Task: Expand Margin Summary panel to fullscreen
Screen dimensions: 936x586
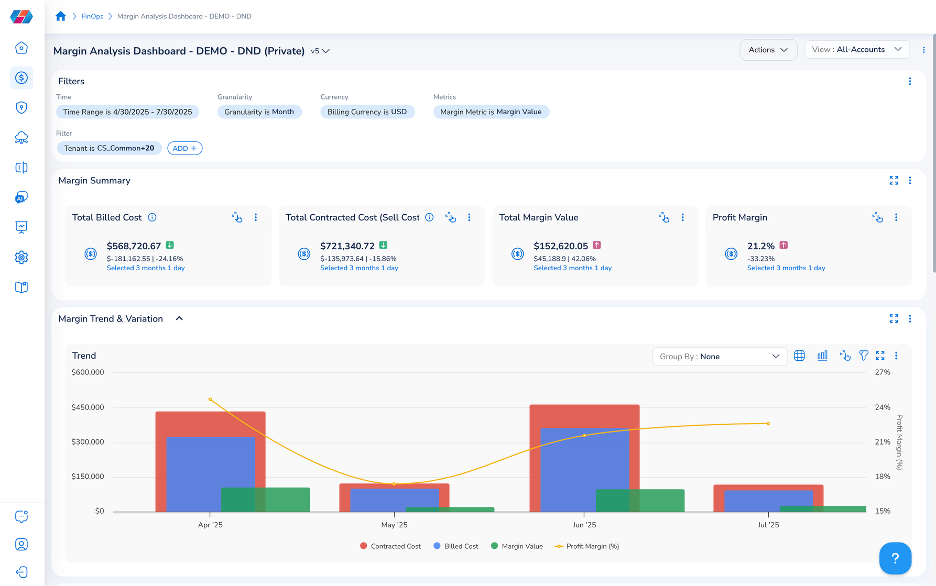Action: pyautogui.click(x=893, y=181)
